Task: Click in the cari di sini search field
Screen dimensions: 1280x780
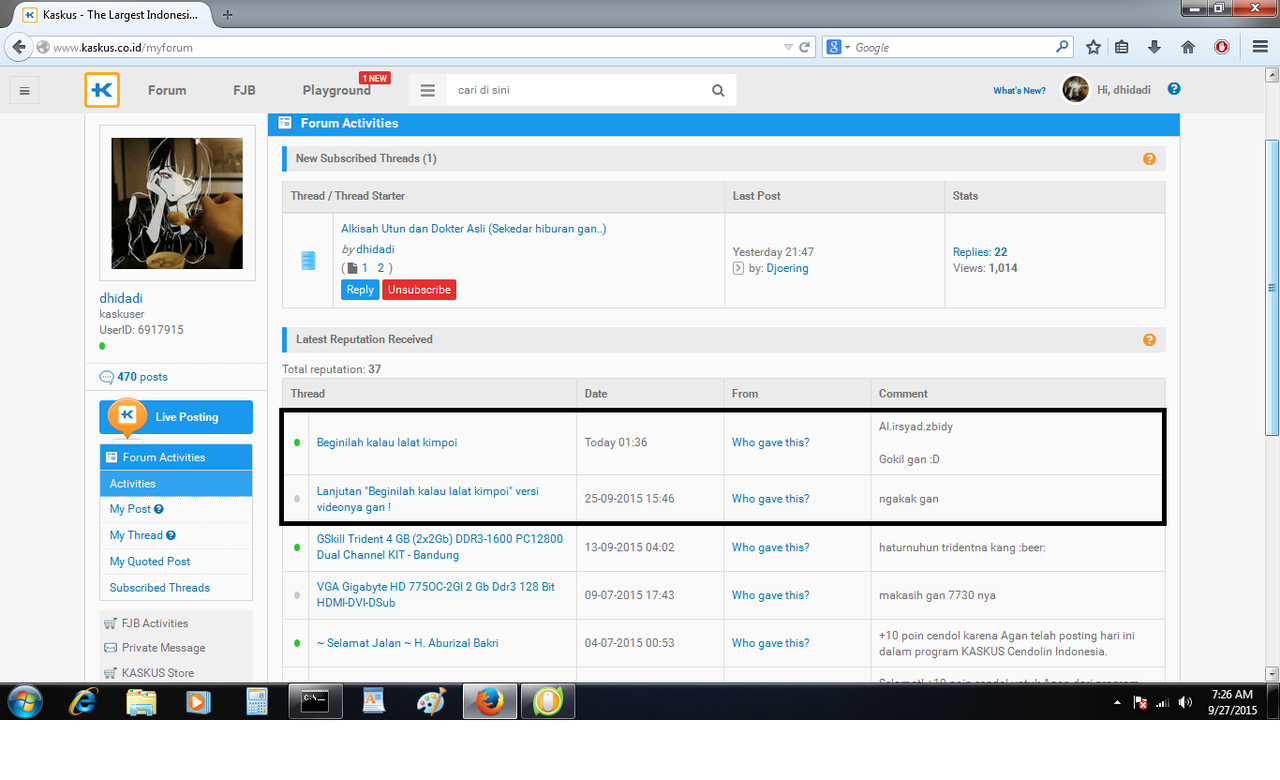Action: click(x=580, y=90)
